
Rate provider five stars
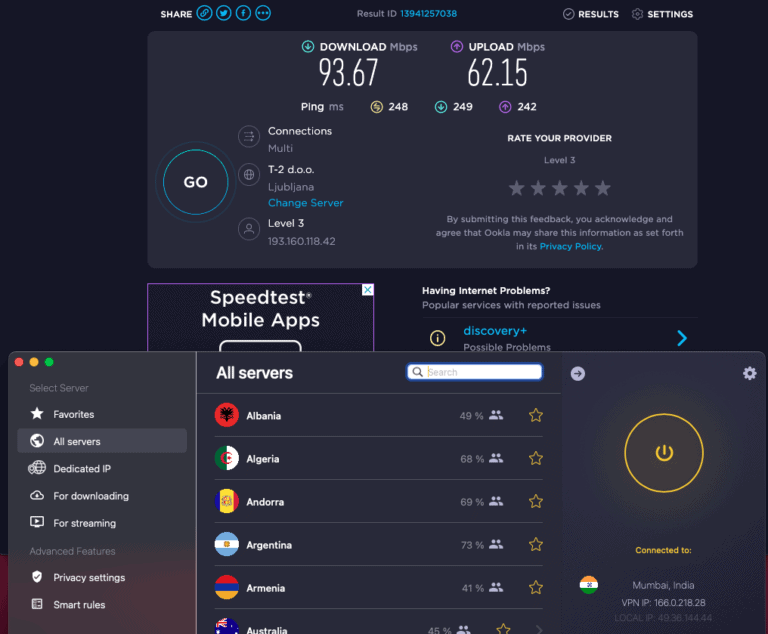tap(602, 188)
